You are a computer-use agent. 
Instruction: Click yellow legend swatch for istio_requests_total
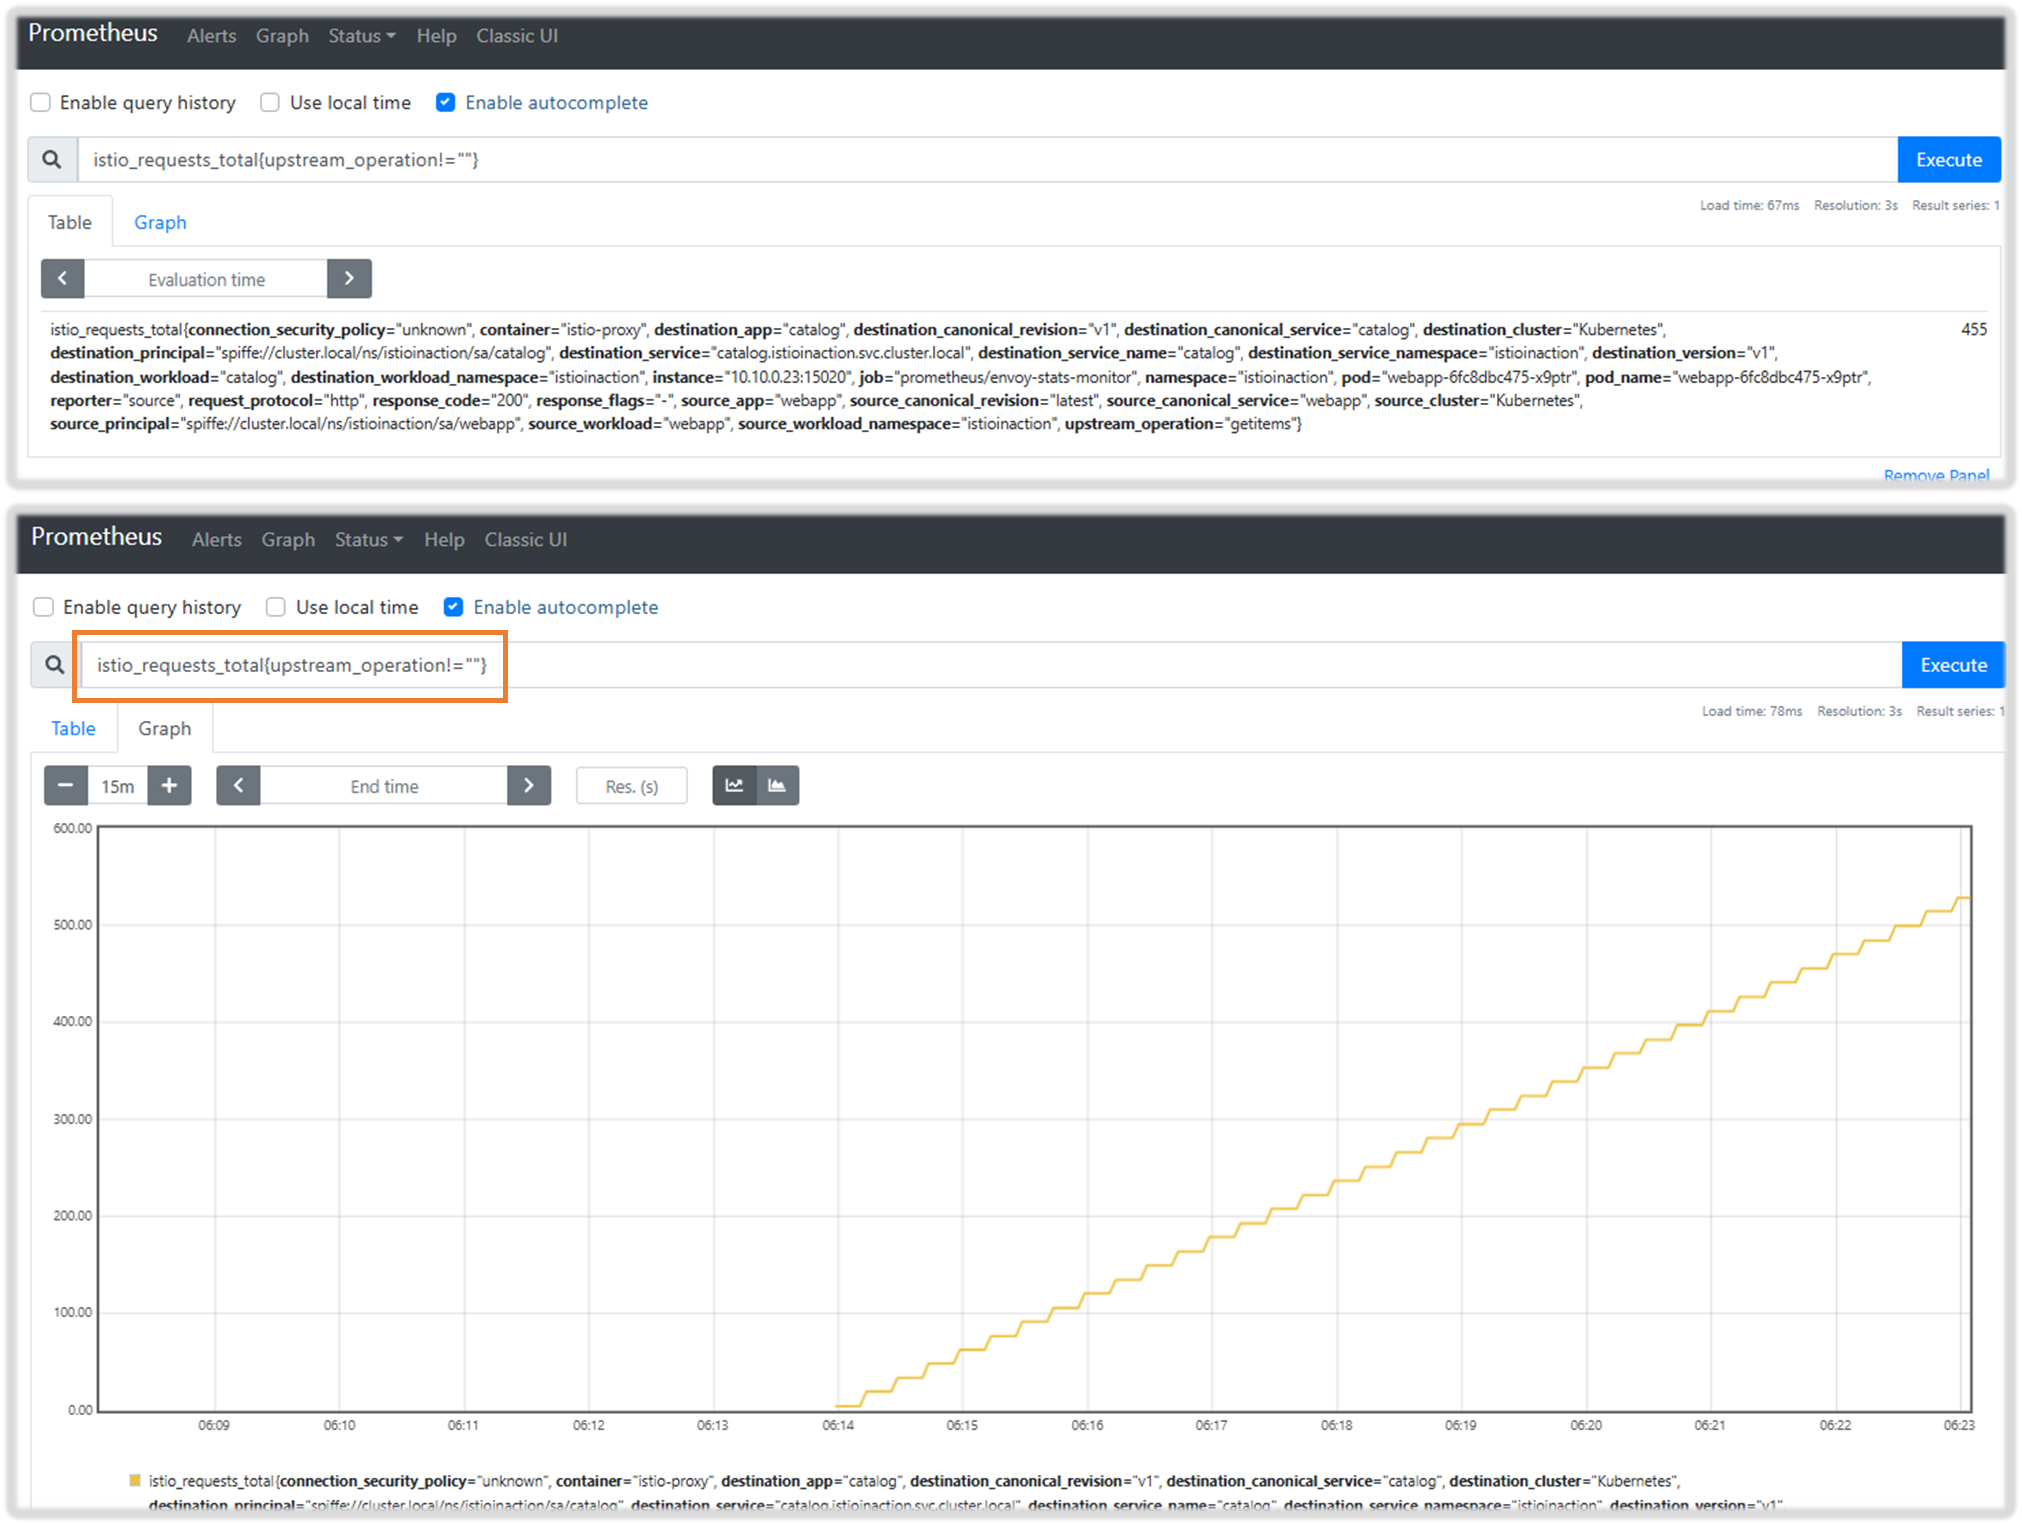point(135,1480)
